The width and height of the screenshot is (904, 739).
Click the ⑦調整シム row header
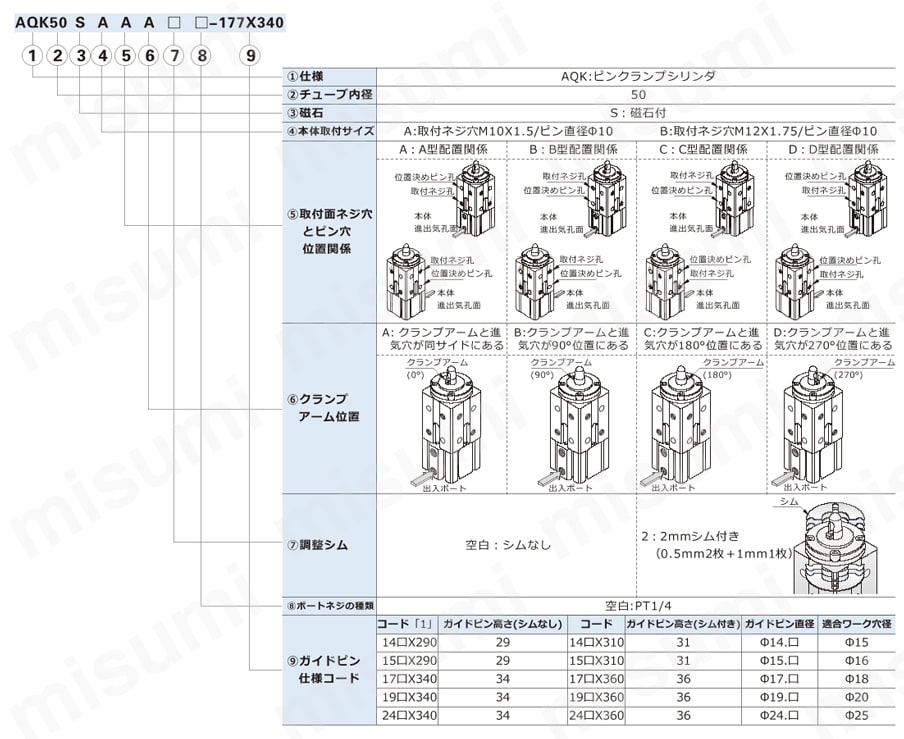click(329, 545)
